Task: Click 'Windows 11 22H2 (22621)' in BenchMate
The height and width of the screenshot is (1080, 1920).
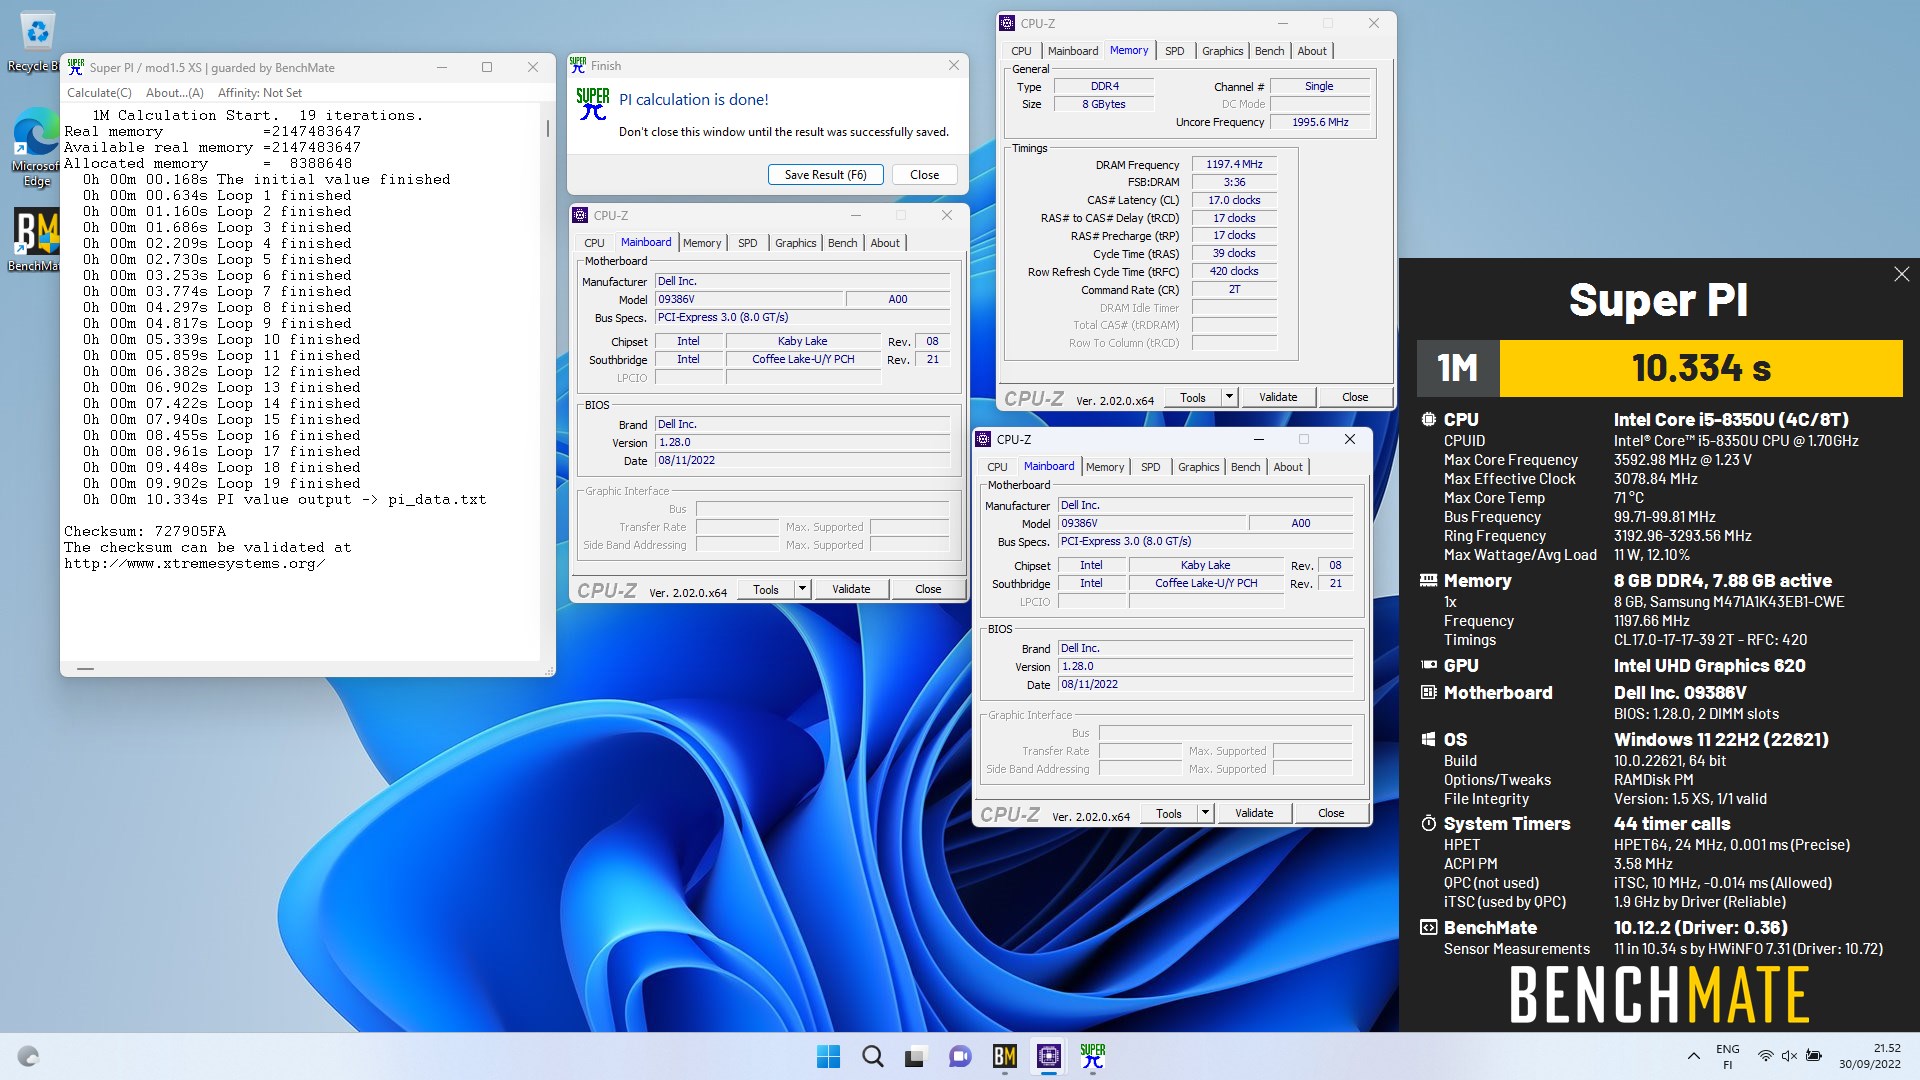Action: coord(1721,740)
